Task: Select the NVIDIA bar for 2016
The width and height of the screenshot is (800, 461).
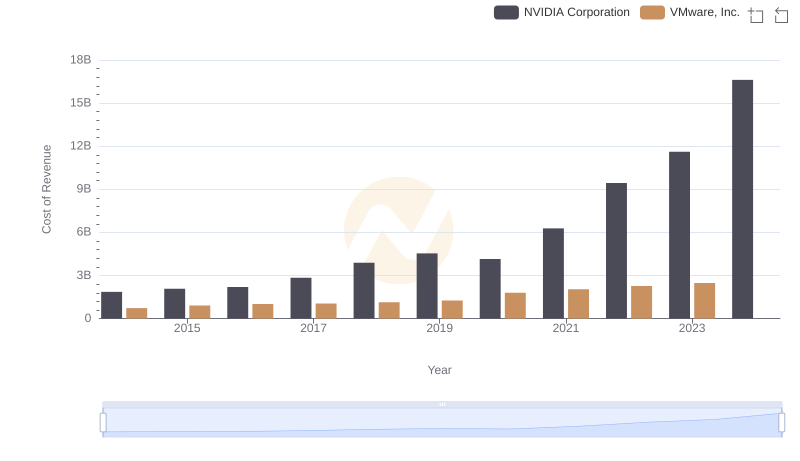Action: click(x=238, y=303)
